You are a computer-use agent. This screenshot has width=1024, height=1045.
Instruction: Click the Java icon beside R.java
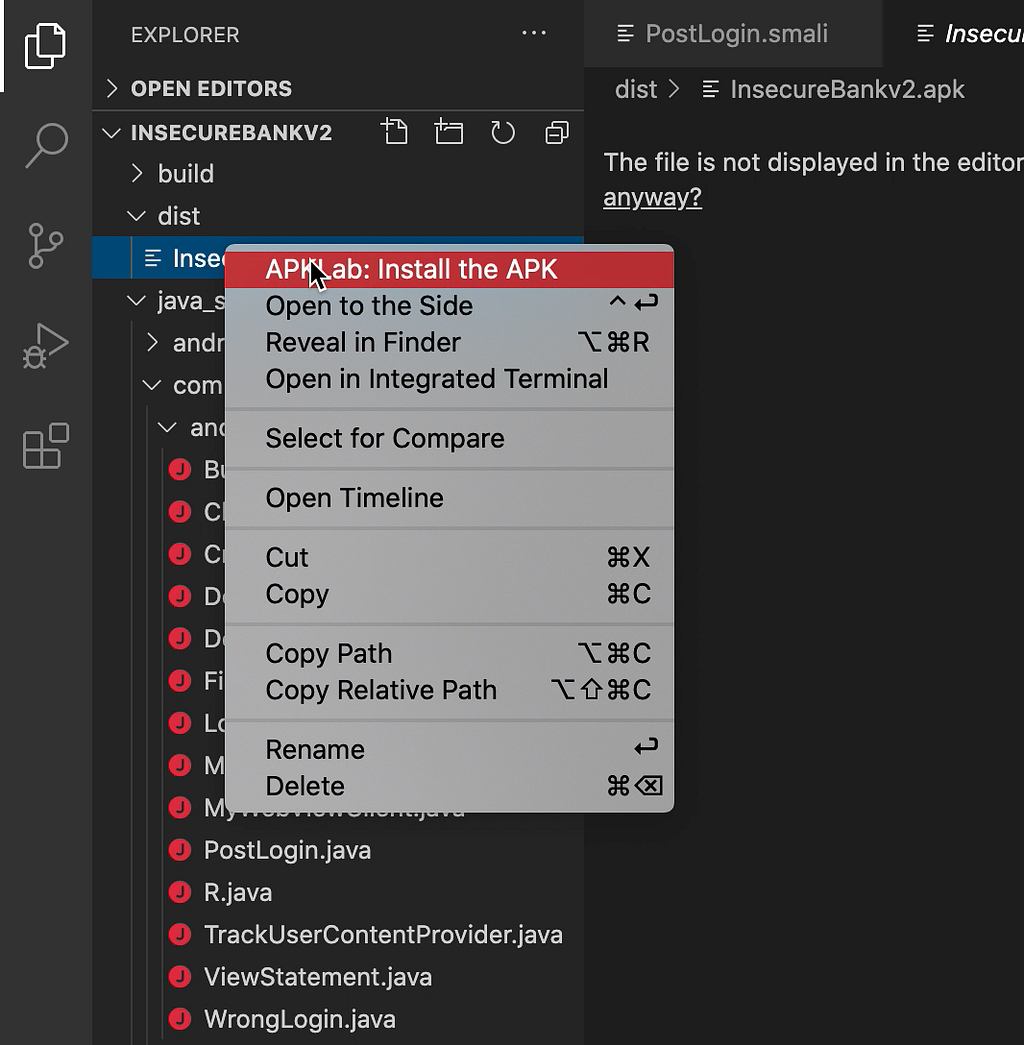coord(180,892)
